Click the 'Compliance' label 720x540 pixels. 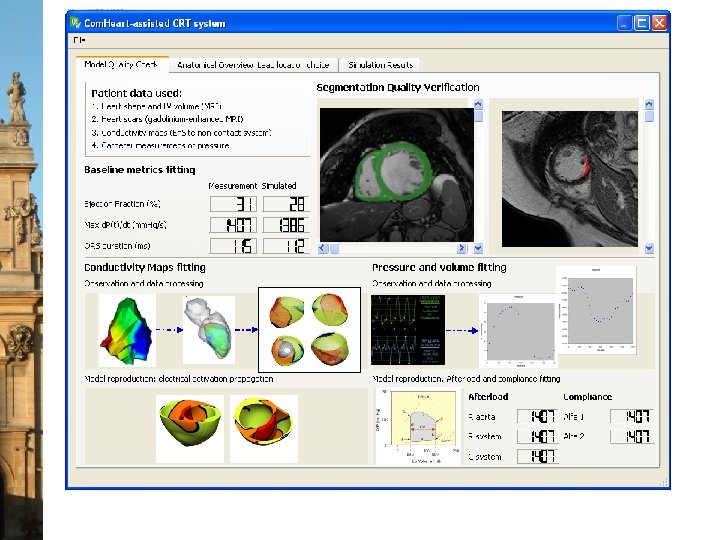click(588, 397)
